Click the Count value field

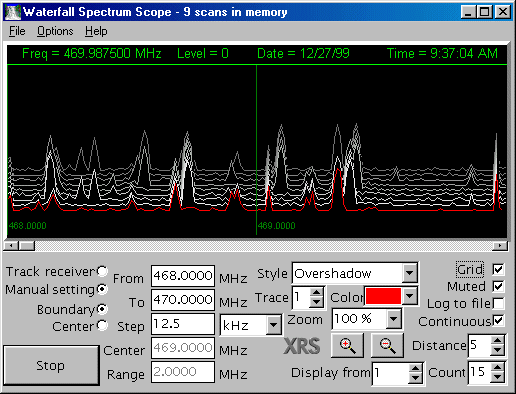(480, 372)
